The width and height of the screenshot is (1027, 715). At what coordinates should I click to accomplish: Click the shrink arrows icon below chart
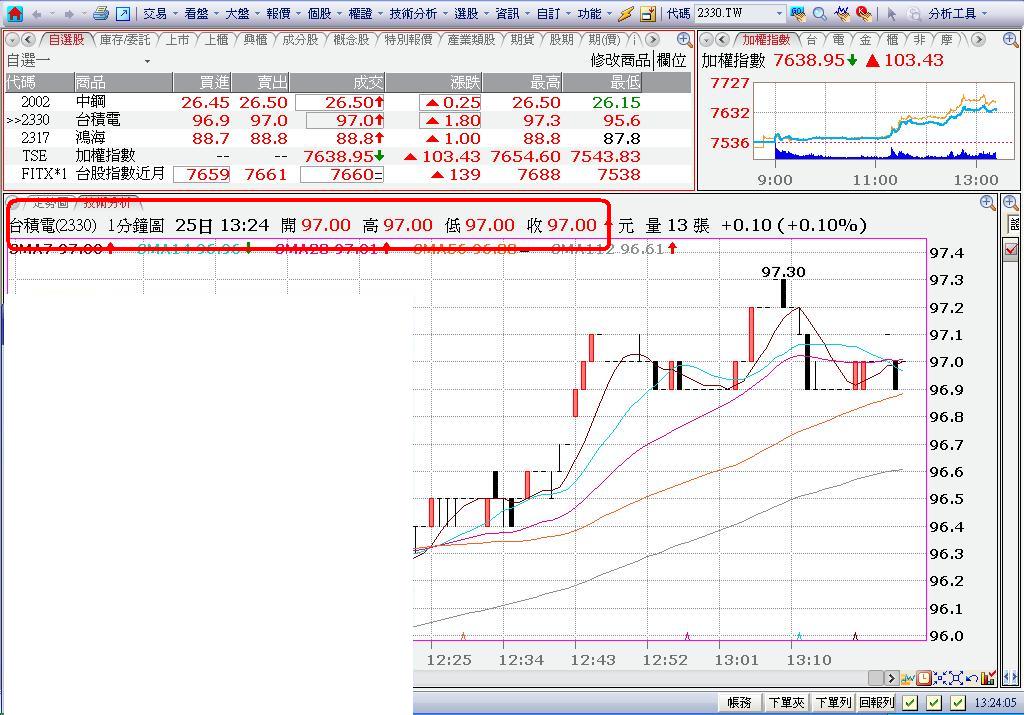click(x=940, y=678)
